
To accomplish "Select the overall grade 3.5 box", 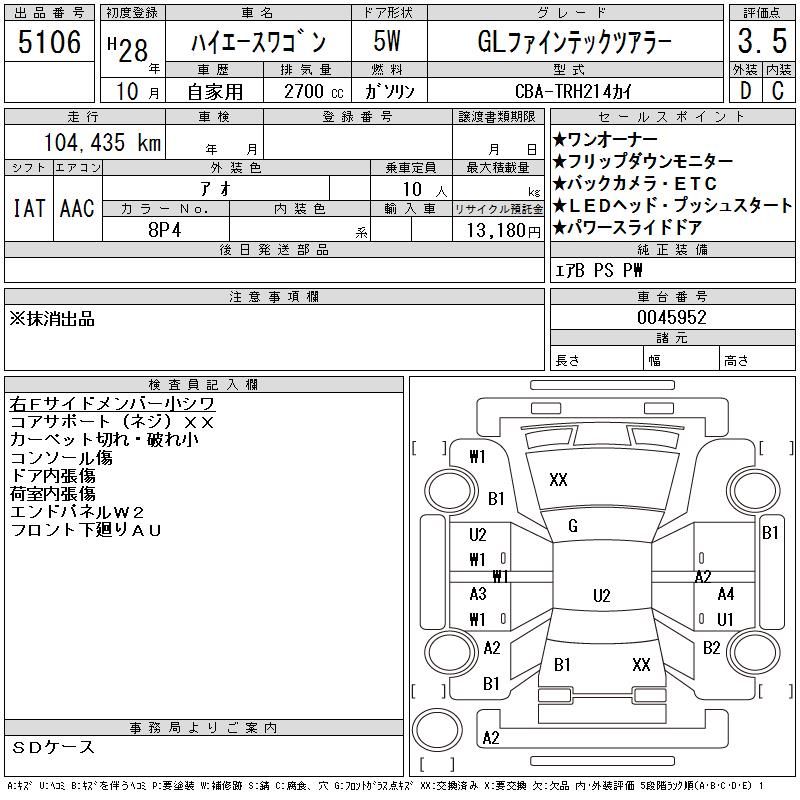I will [762, 41].
